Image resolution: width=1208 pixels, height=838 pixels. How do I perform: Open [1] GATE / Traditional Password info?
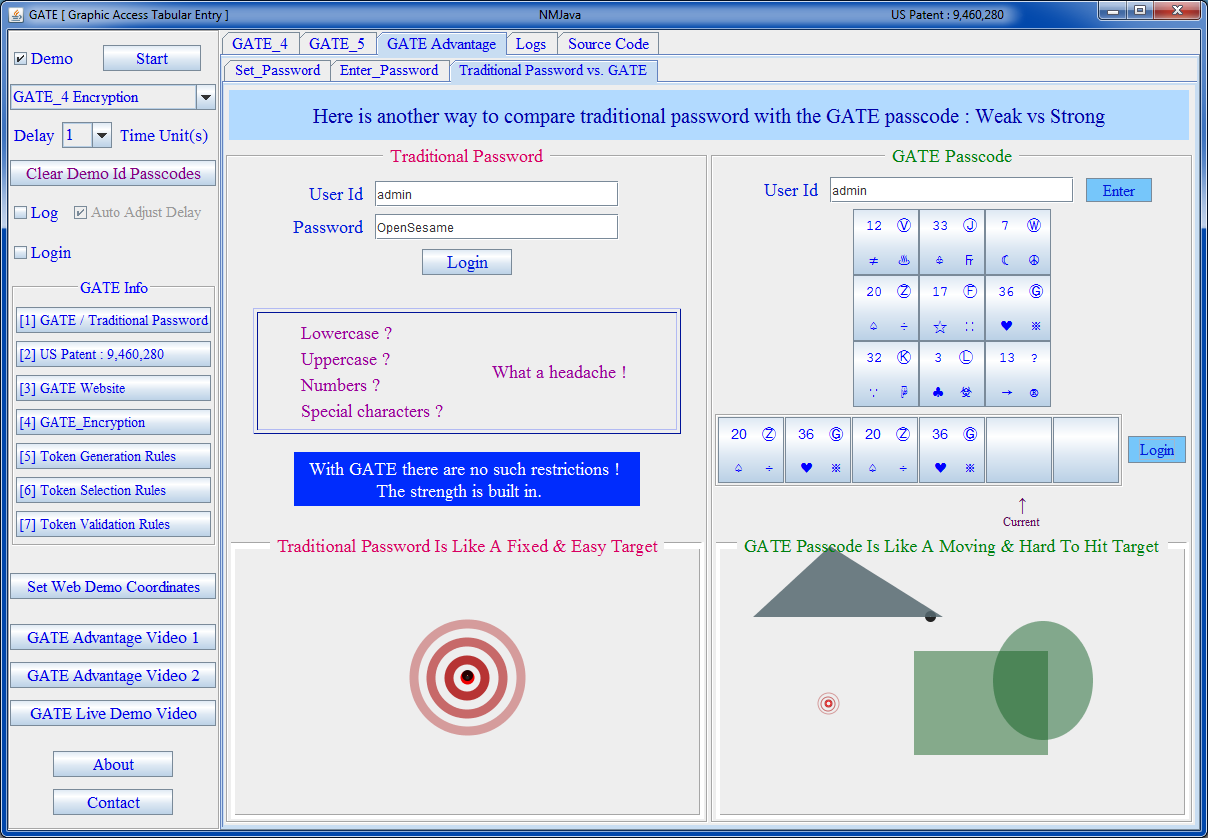tap(114, 320)
